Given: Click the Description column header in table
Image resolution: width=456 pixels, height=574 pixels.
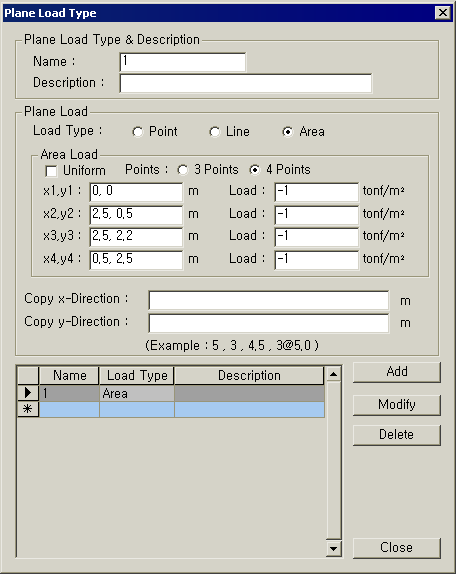Looking at the screenshot, I should click(x=249, y=376).
